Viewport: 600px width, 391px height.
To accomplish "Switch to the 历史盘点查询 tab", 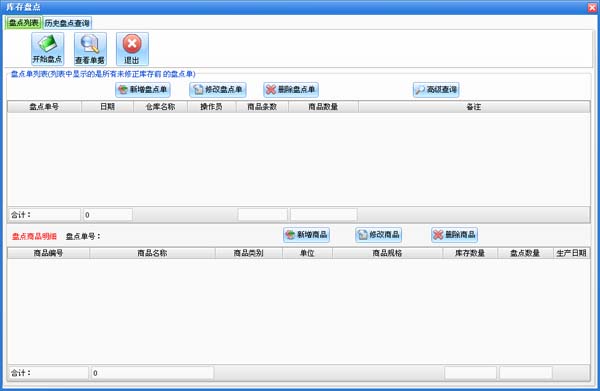I will pos(67,23).
